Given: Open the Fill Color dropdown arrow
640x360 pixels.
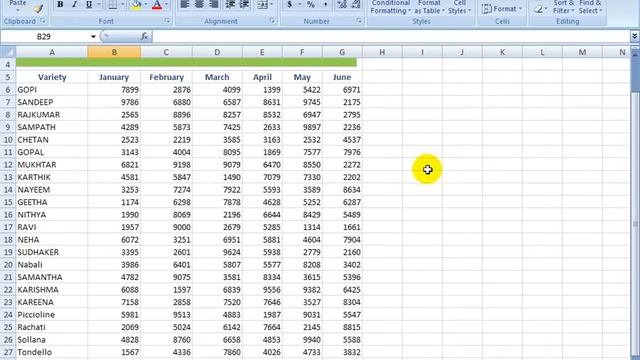Looking at the screenshot, I should click(146, 4).
